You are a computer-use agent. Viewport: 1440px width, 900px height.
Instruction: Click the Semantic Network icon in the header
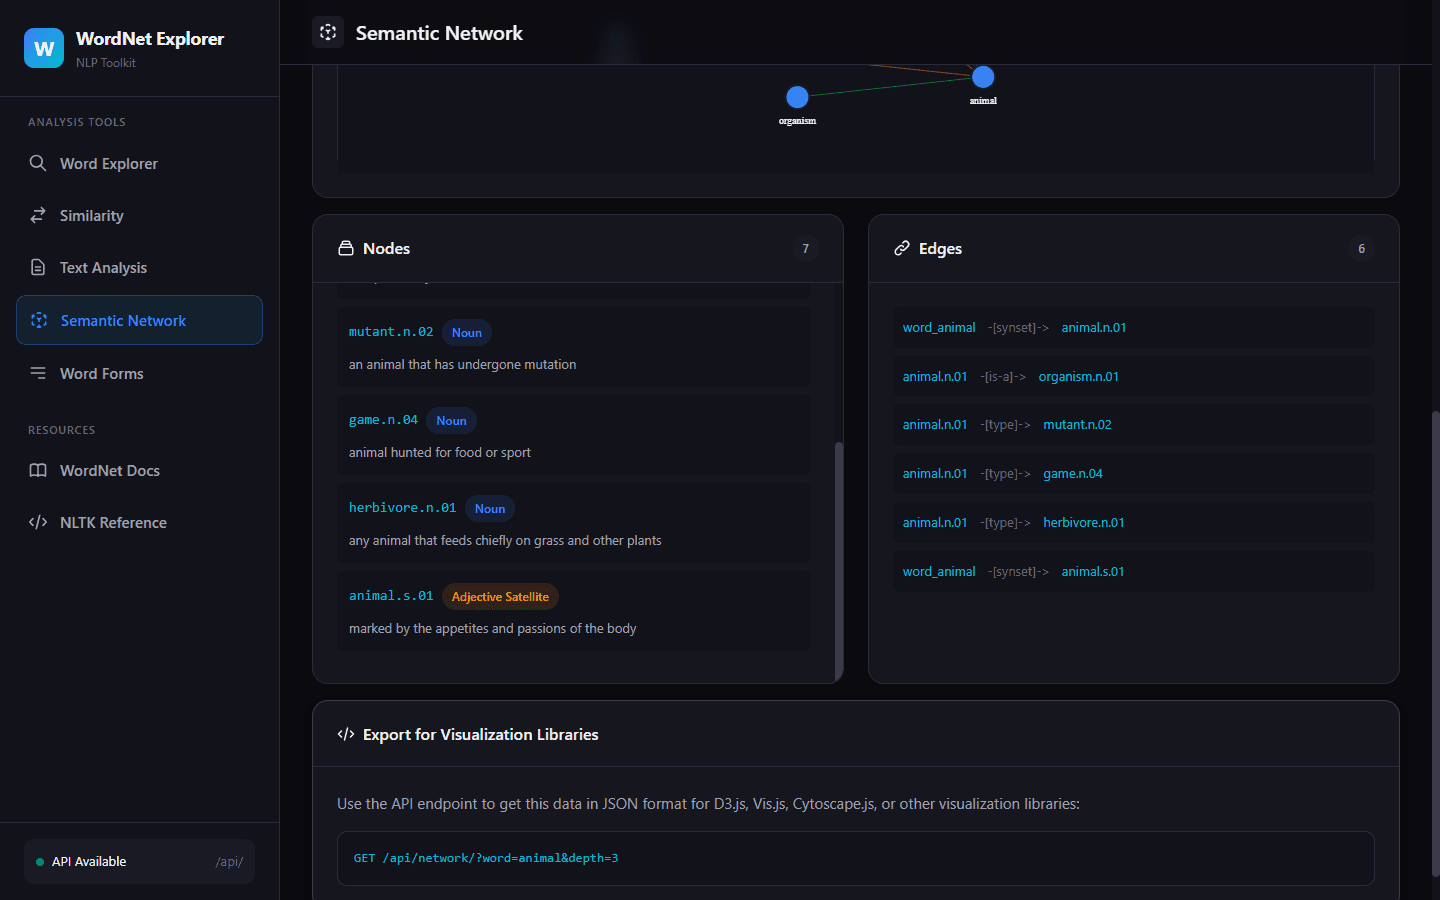(327, 32)
